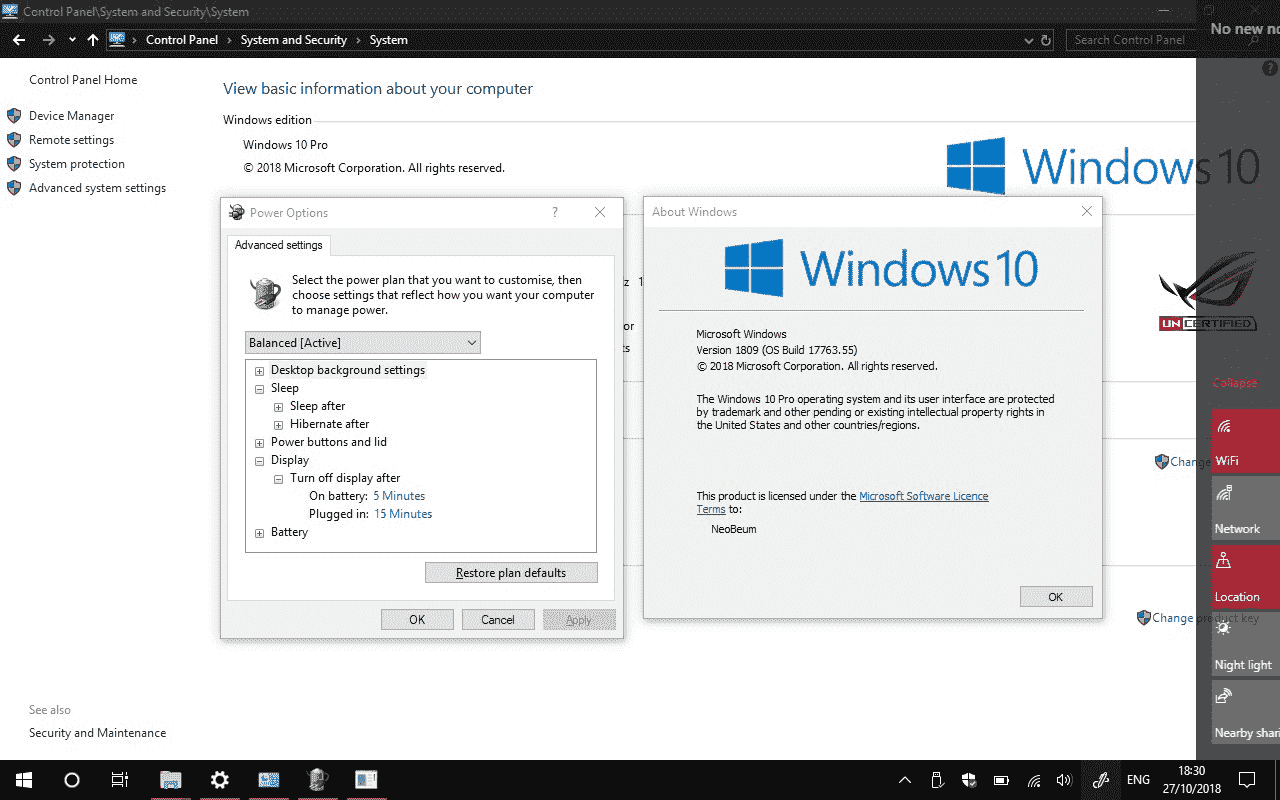The height and width of the screenshot is (800, 1280).
Task: Toggle the WiFi quick action tile
Action: pyautogui.click(x=1246, y=441)
